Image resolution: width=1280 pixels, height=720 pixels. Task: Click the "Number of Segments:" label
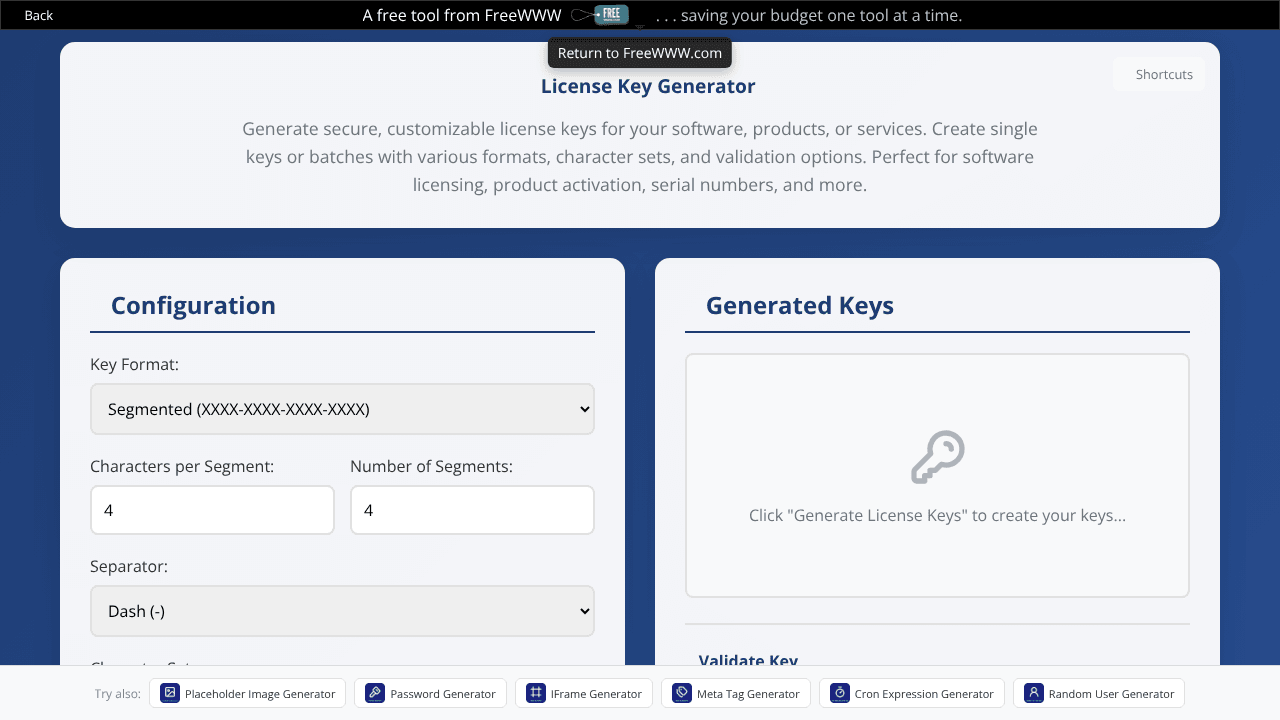click(x=431, y=466)
